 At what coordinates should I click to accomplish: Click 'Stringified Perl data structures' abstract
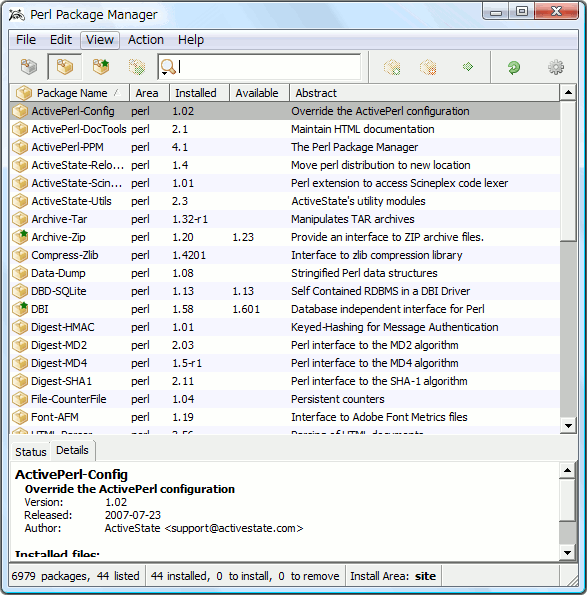[364, 273]
